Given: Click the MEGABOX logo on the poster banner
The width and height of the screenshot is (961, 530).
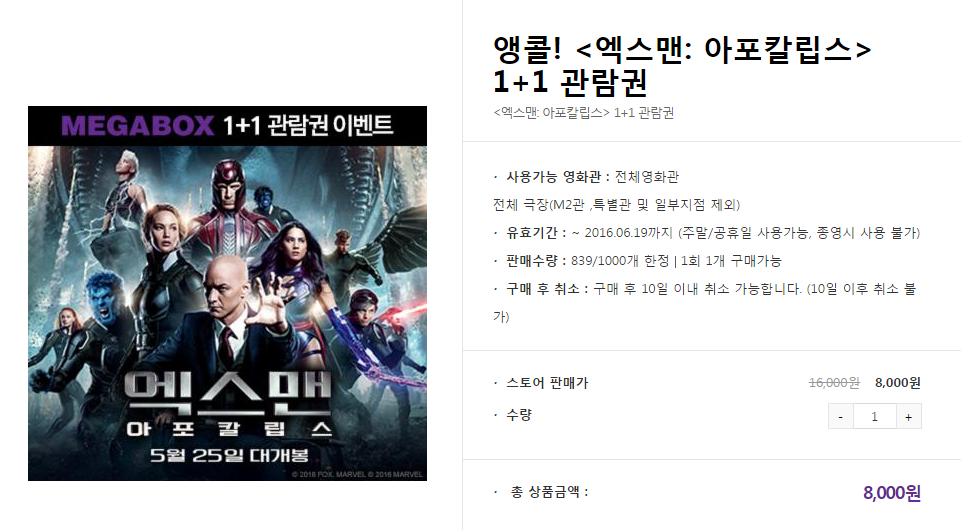Looking at the screenshot, I should pos(137,126).
